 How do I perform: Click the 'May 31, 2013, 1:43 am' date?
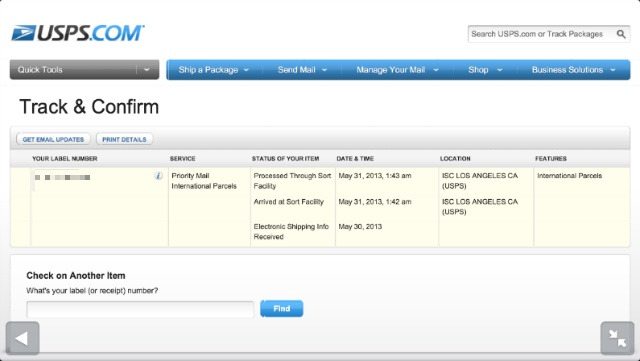[375, 176]
